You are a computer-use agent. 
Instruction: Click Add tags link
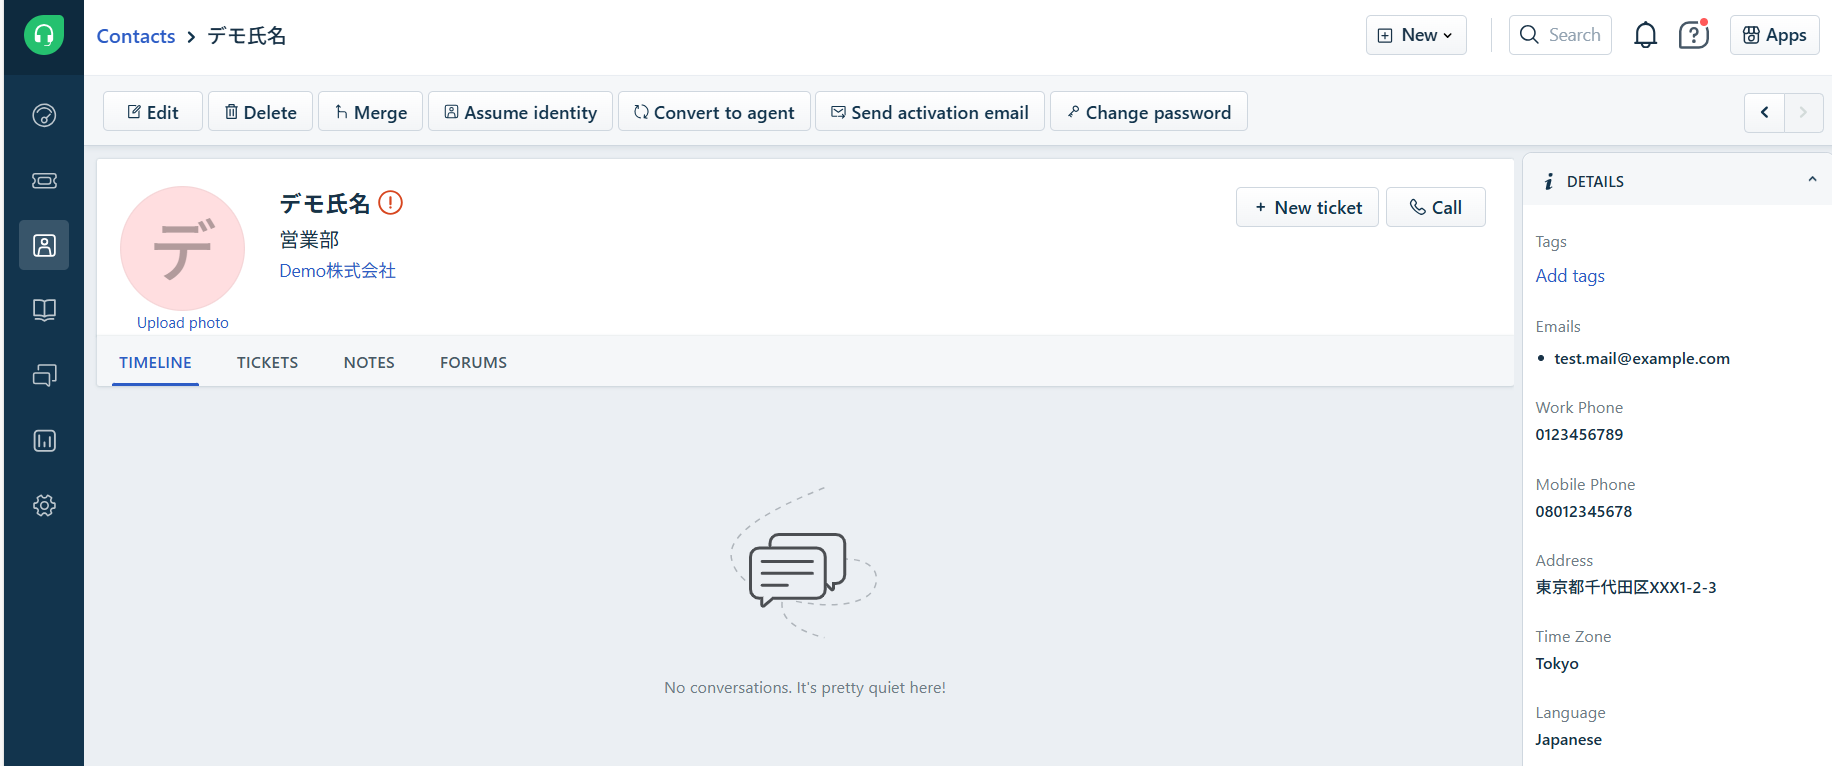[x=1570, y=276]
